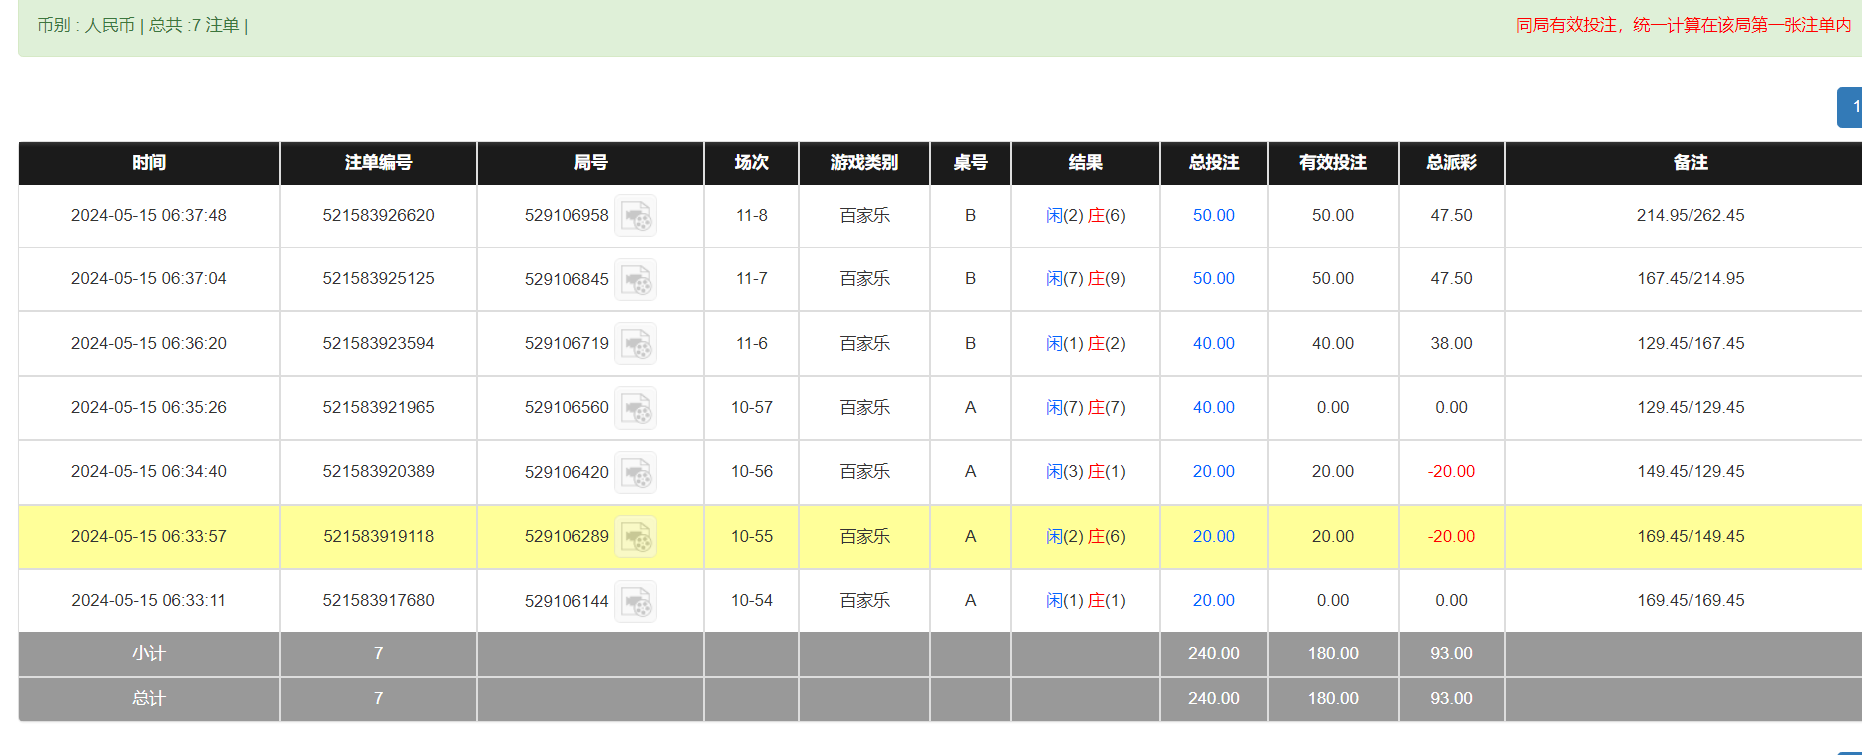Open 40.00 bet details for session 10-57
1862x755 pixels.
1213,408
